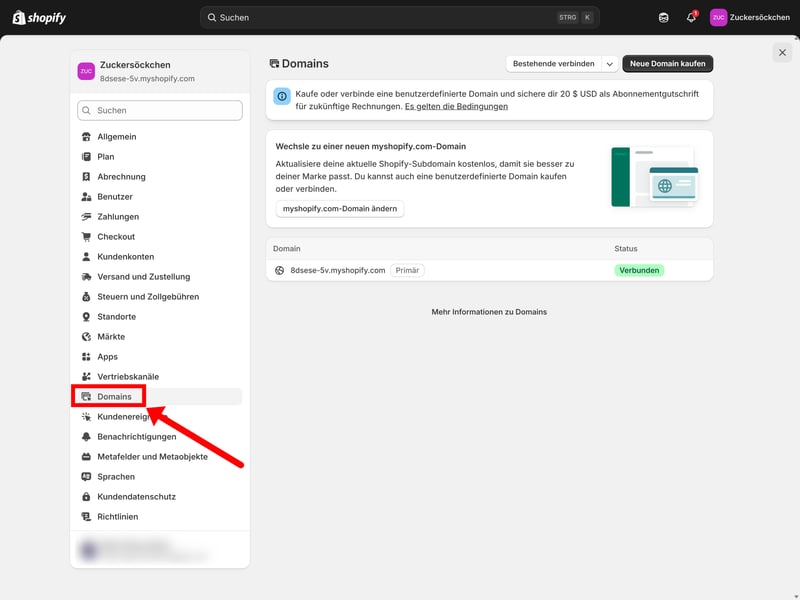Click the Zahlungen payment icon
Viewport: 800px width, 600px height.
86,216
